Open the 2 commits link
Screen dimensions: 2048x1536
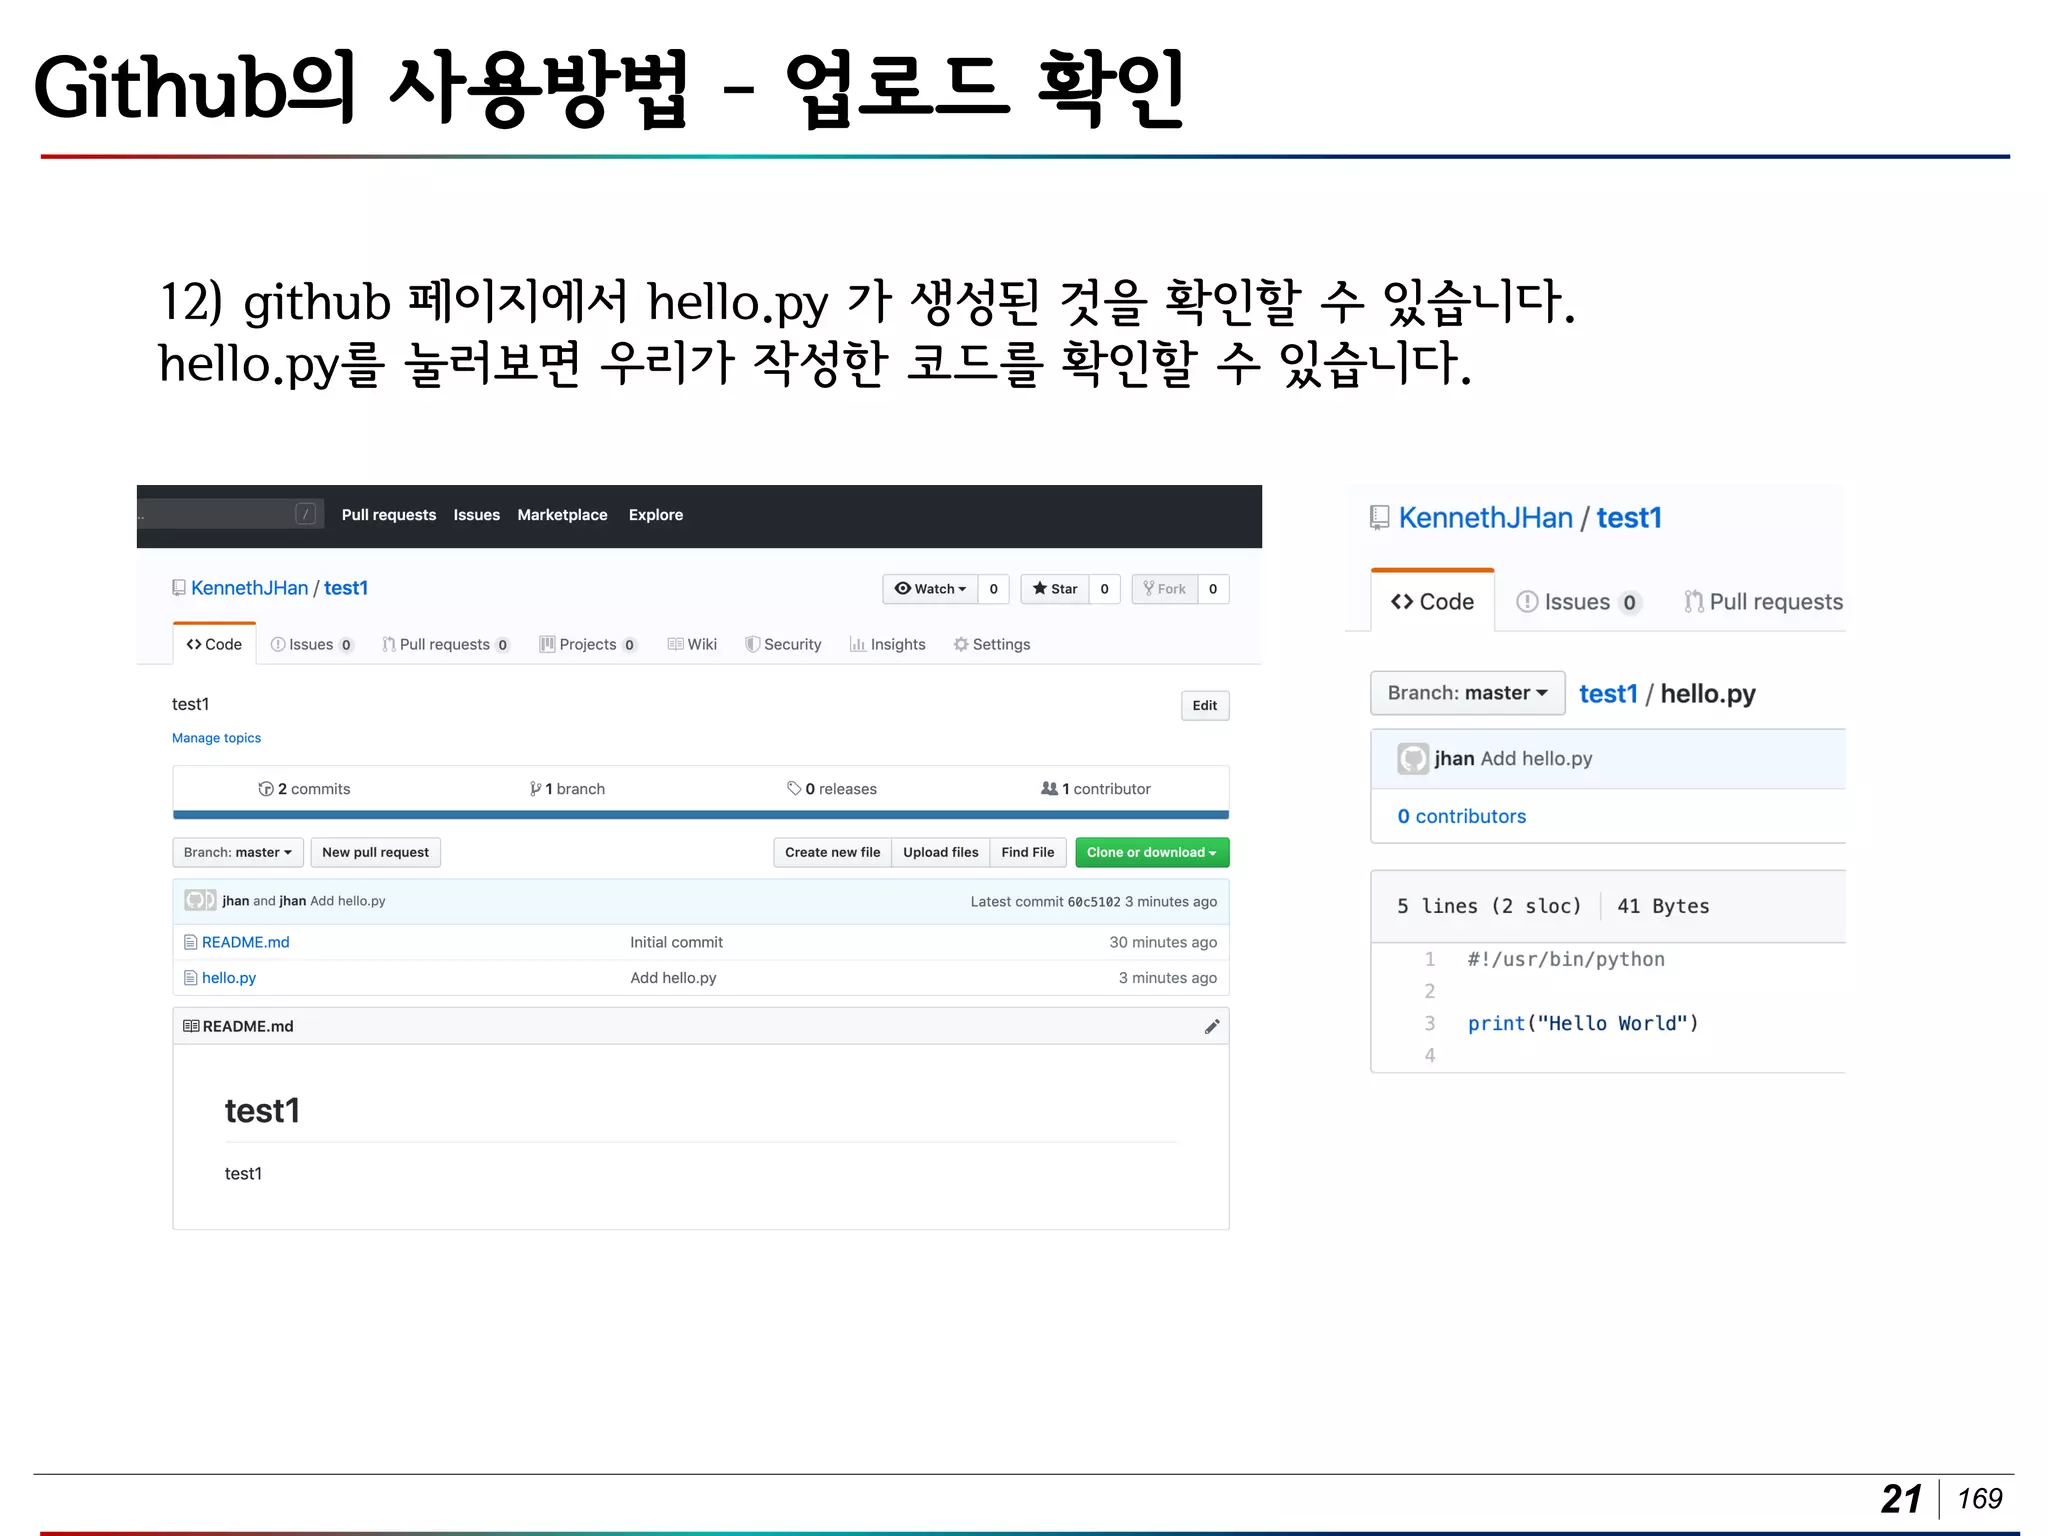pyautogui.click(x=304, y=789)
